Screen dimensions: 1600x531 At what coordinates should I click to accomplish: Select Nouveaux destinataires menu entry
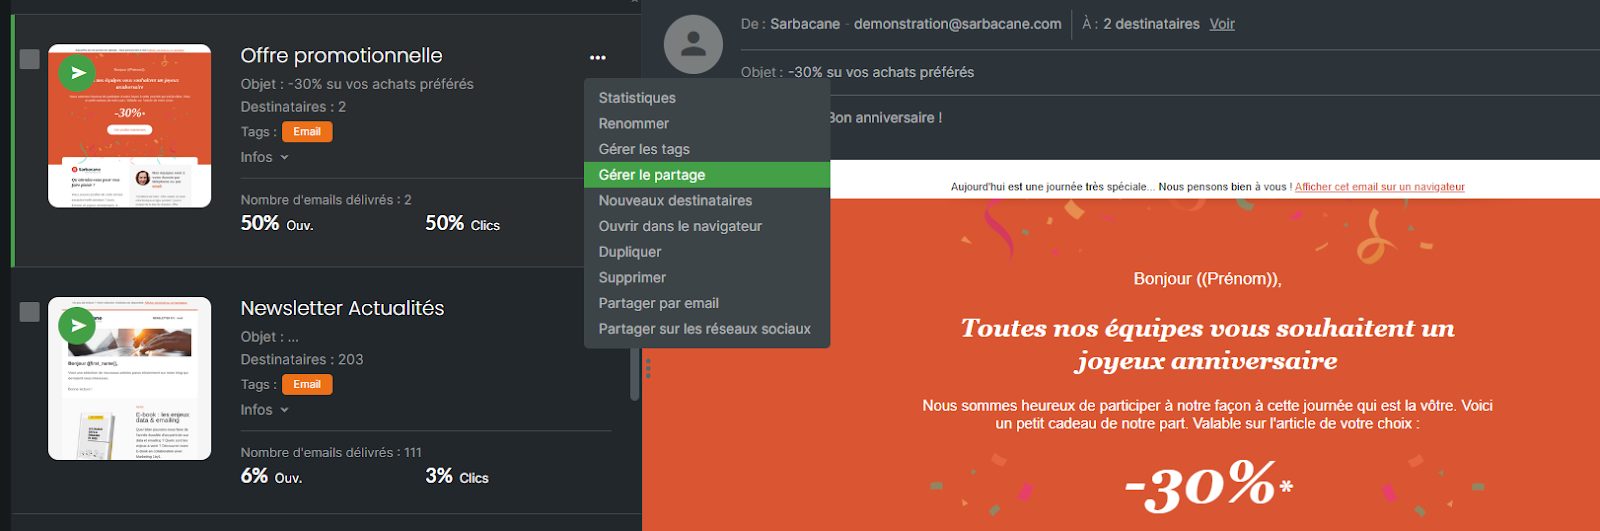tap(707, 201)
